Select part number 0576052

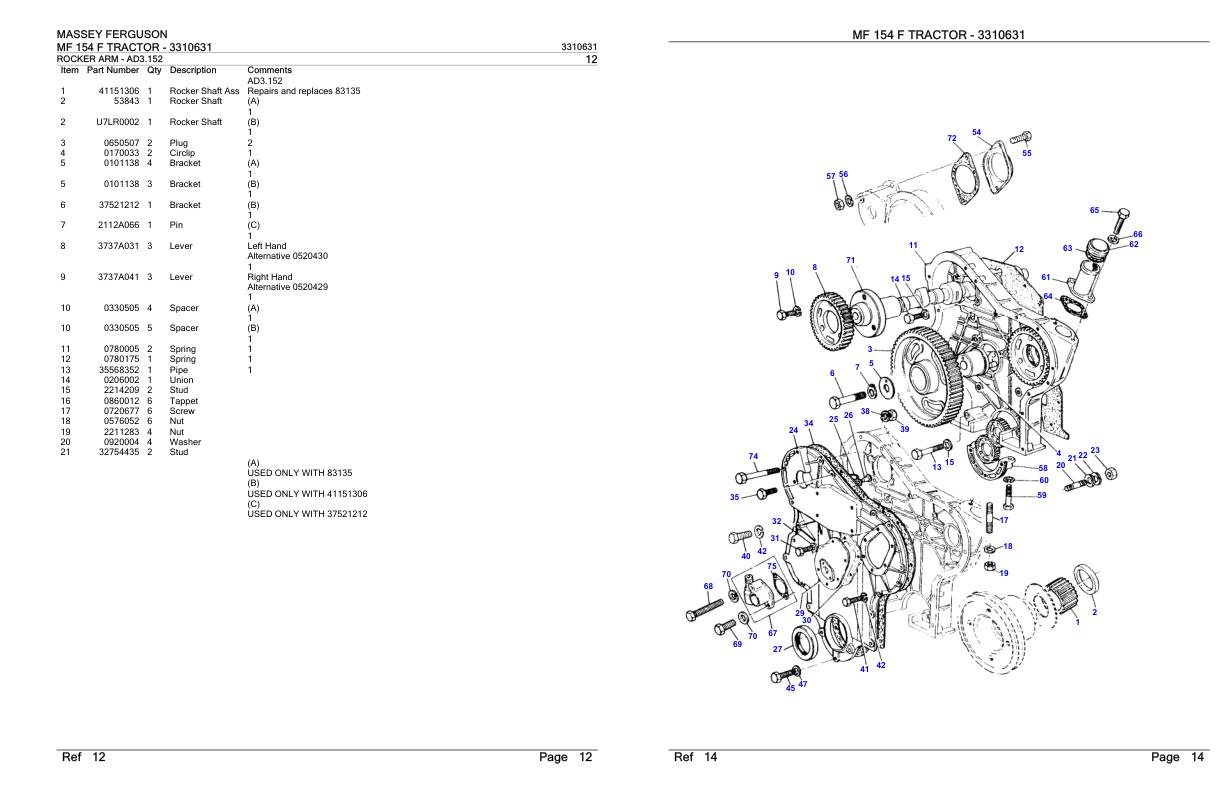122,421
